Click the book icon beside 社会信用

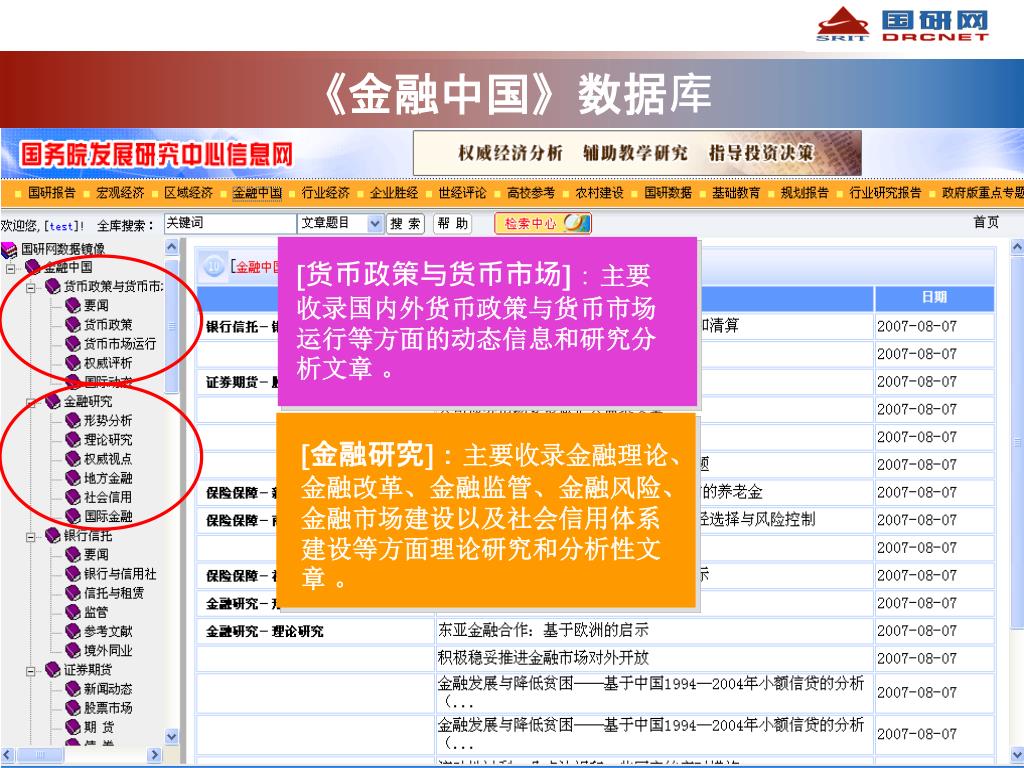pyautogui.click(x=73, y=497)
